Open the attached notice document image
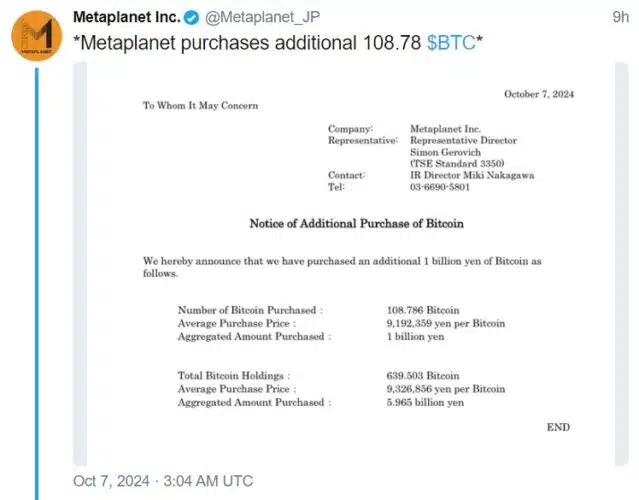Screen dimensions: 639x500 [x=350, y=264]
